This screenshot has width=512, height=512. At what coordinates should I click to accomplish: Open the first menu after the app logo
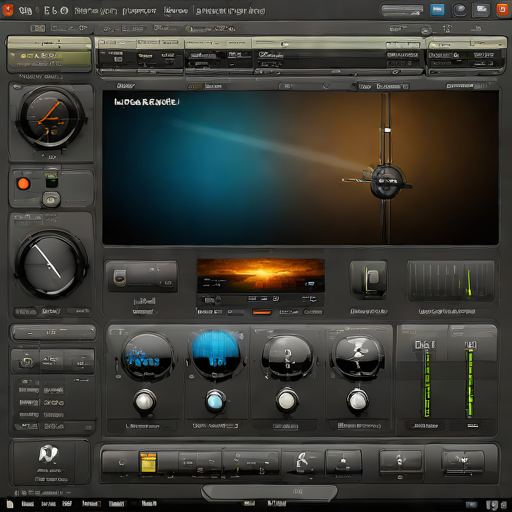pos(25,11)
